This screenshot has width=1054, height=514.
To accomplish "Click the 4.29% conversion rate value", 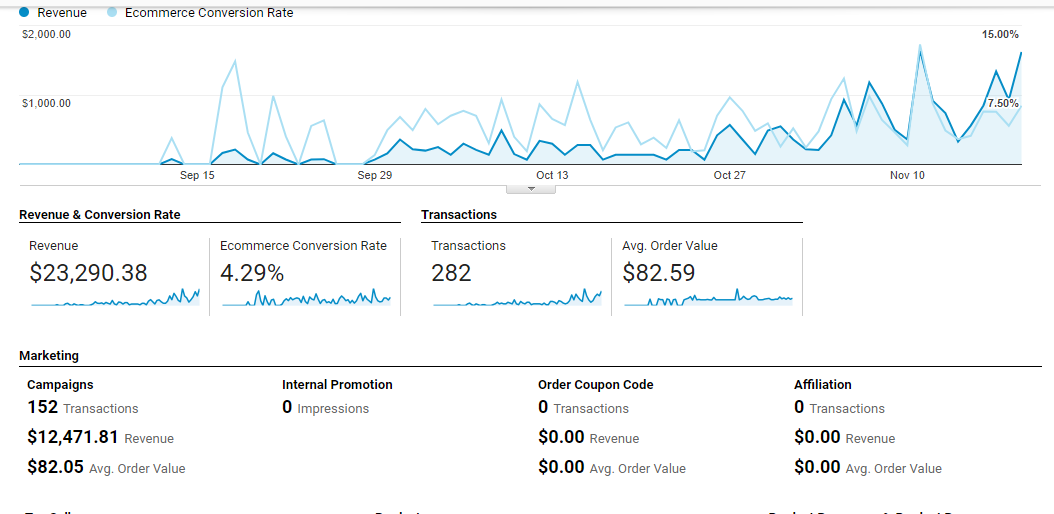I will click(x=252, y=272).
